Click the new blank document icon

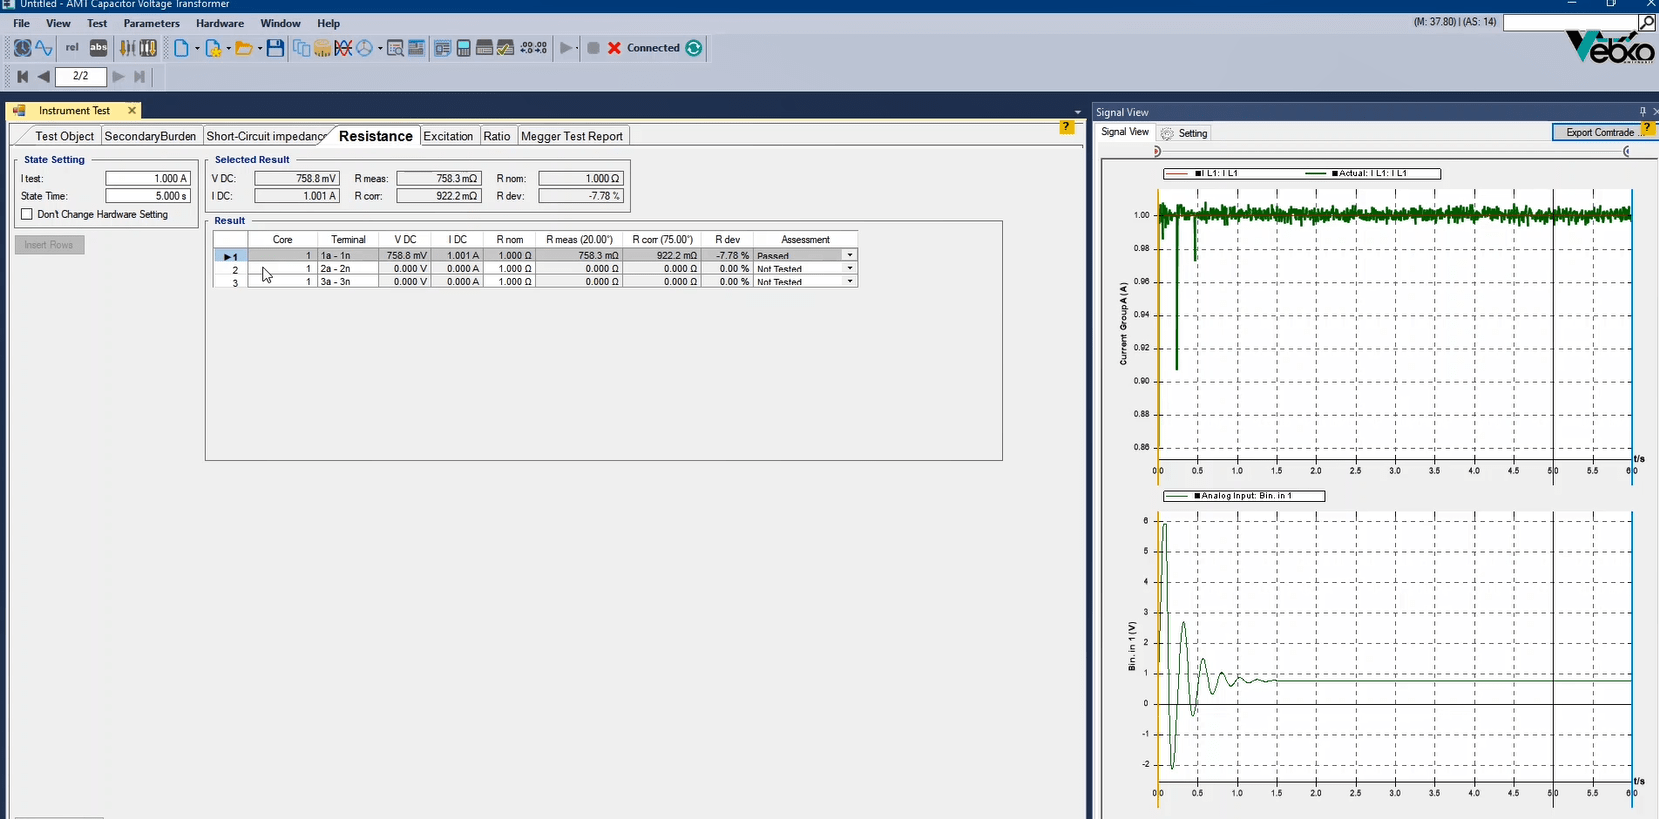181,48
